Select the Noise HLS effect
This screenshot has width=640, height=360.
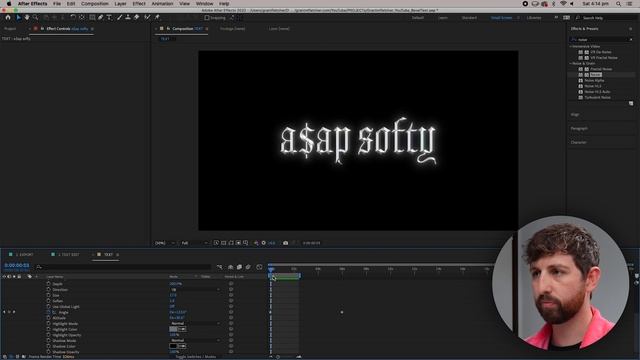coord(593,87)
